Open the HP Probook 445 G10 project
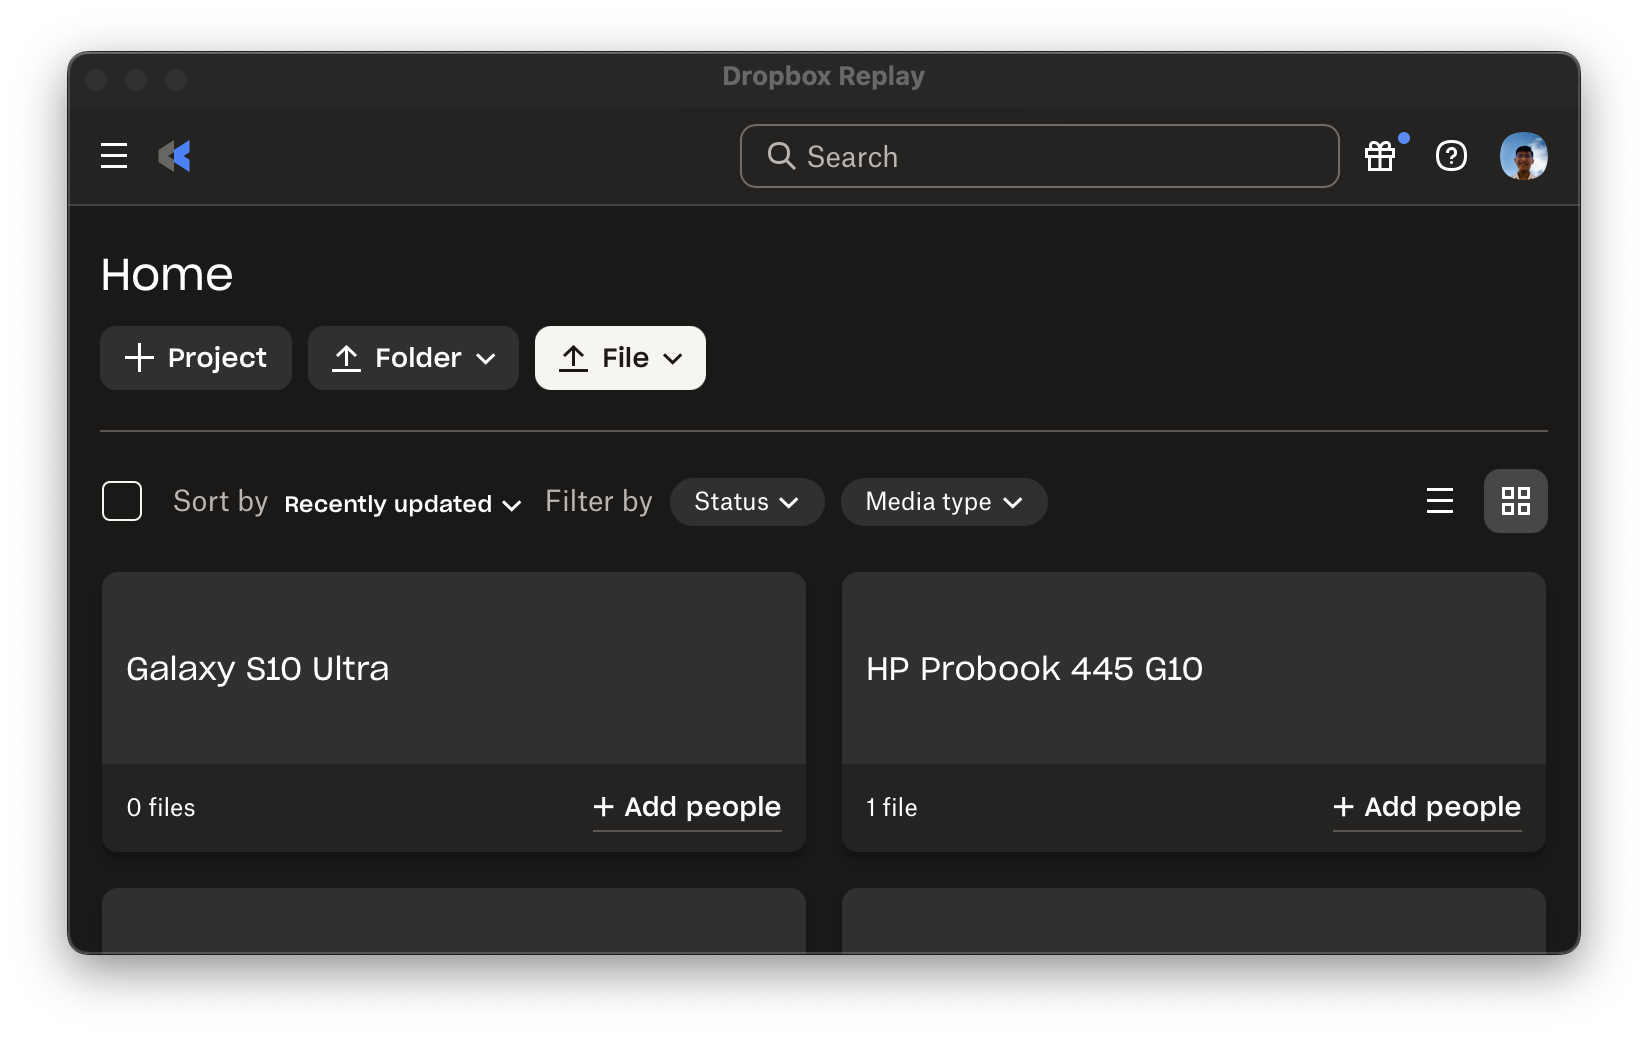Viewport: 1648px width, 1038px height. point(1194,668)
